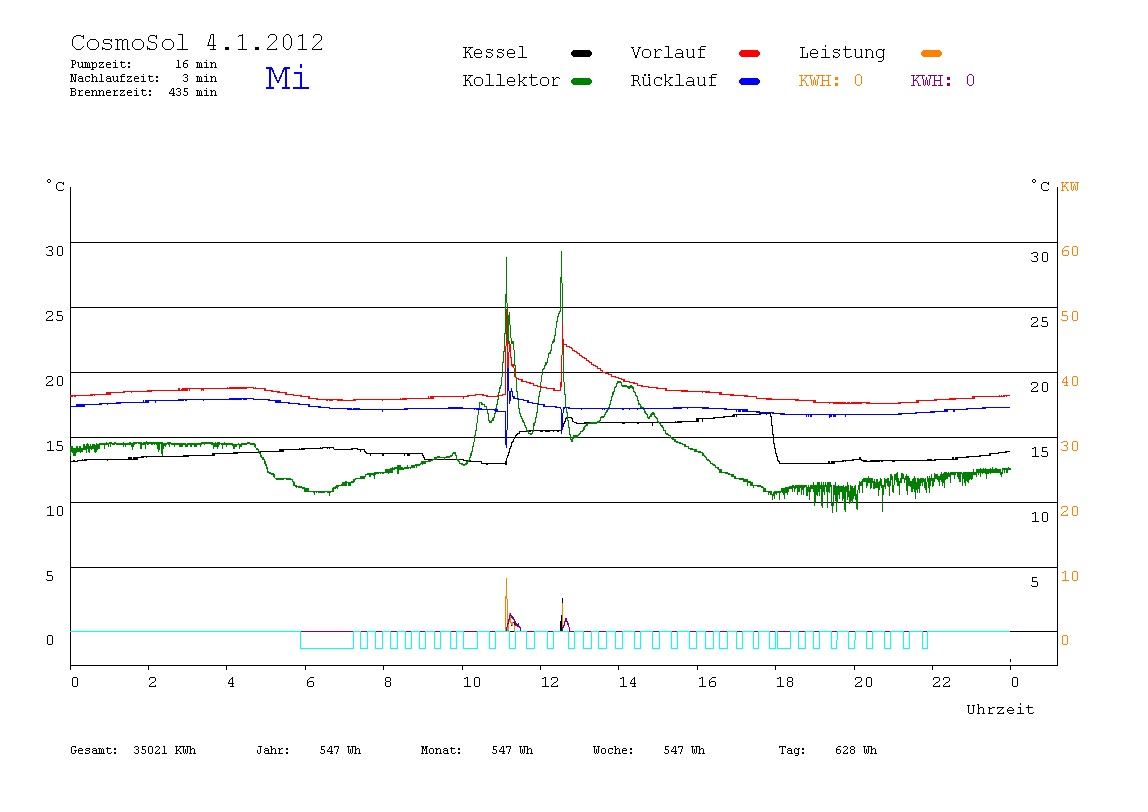Screen dimensions: 1148x812
Task: Click the time axis tick "18"
Action: pyautogui.click(x=784, y=682)
